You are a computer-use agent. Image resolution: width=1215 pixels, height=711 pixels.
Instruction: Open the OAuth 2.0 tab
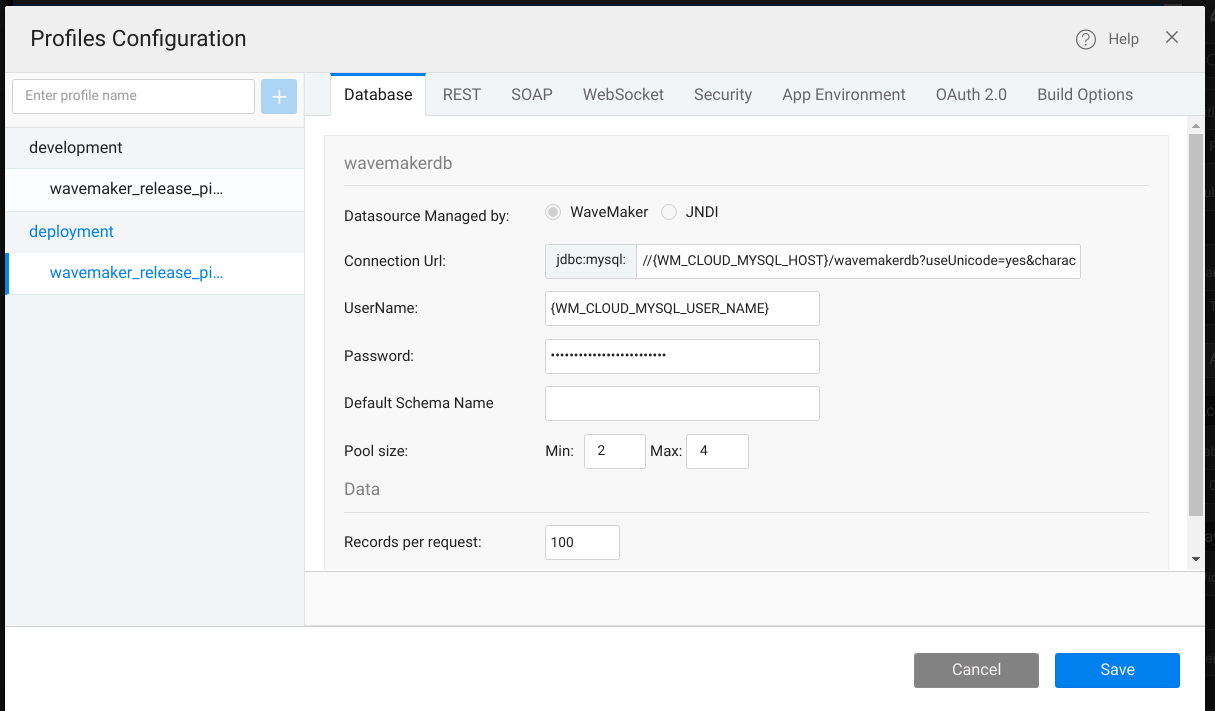point(971,95)
